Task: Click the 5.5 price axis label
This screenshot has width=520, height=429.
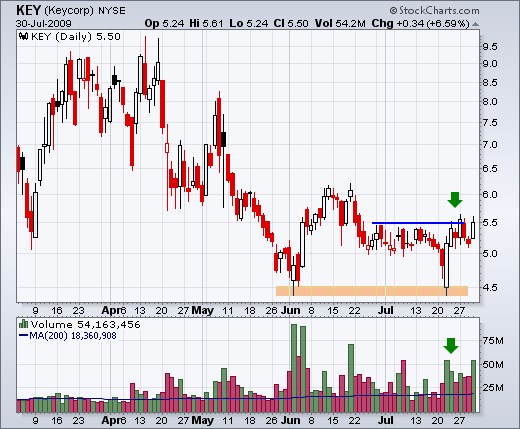Action: click(490, 223)
